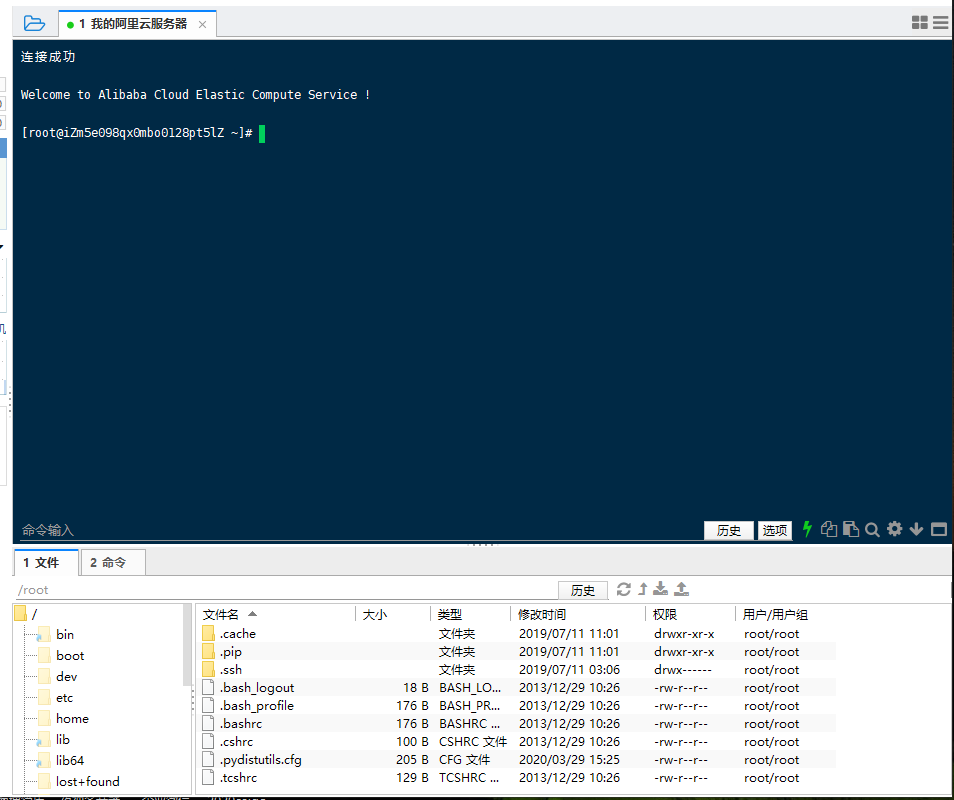Click the 205 B size cell
Screen dimensions: 954x800
pyautogui.click(x=412, y=760)
